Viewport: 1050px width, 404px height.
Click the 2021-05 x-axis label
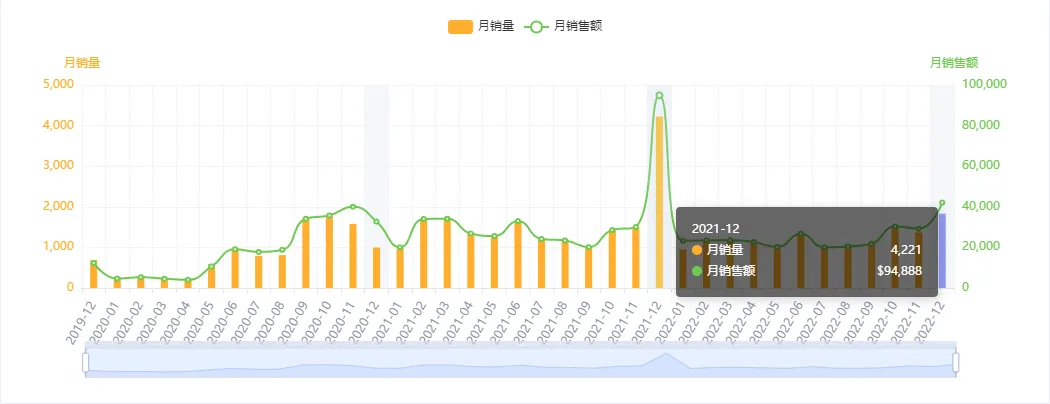tap(483, 321)
